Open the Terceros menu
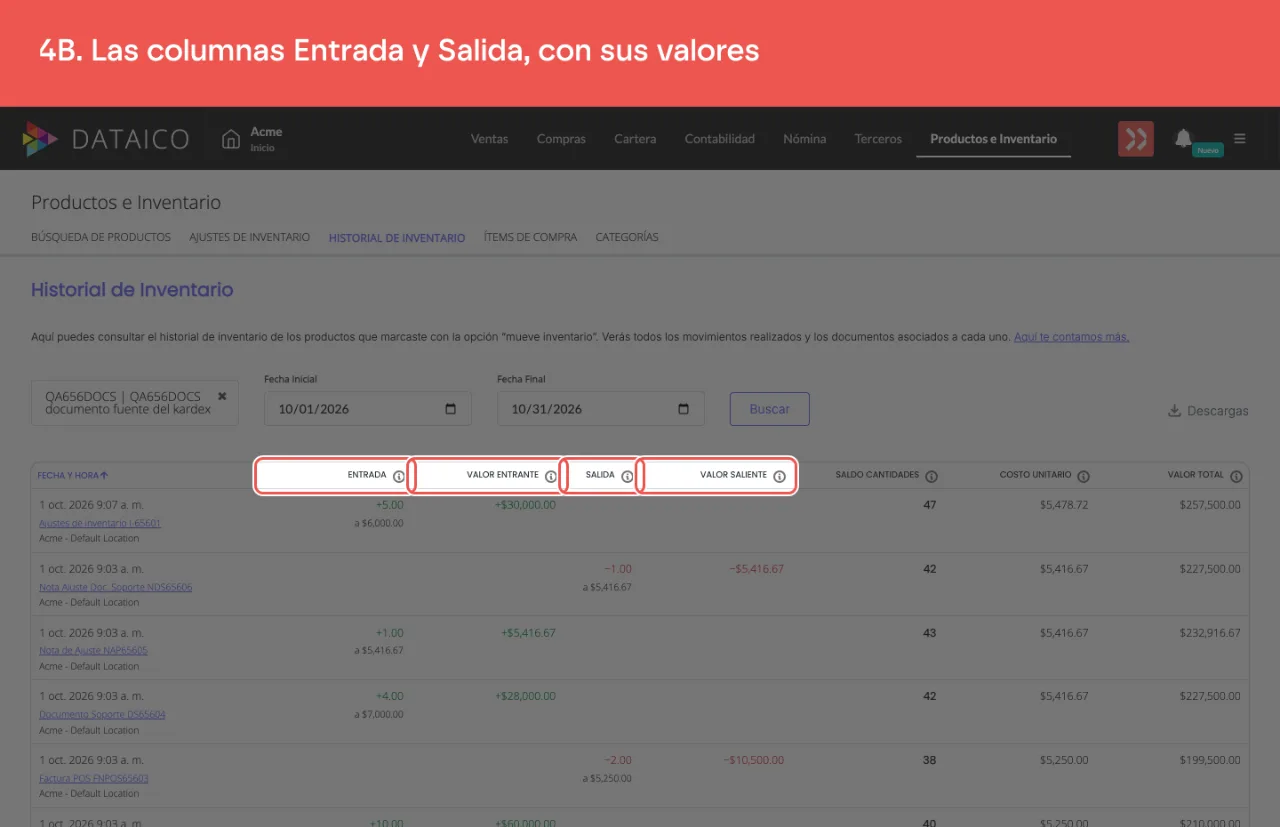The image size is (1280, 827). click(878, 139)
